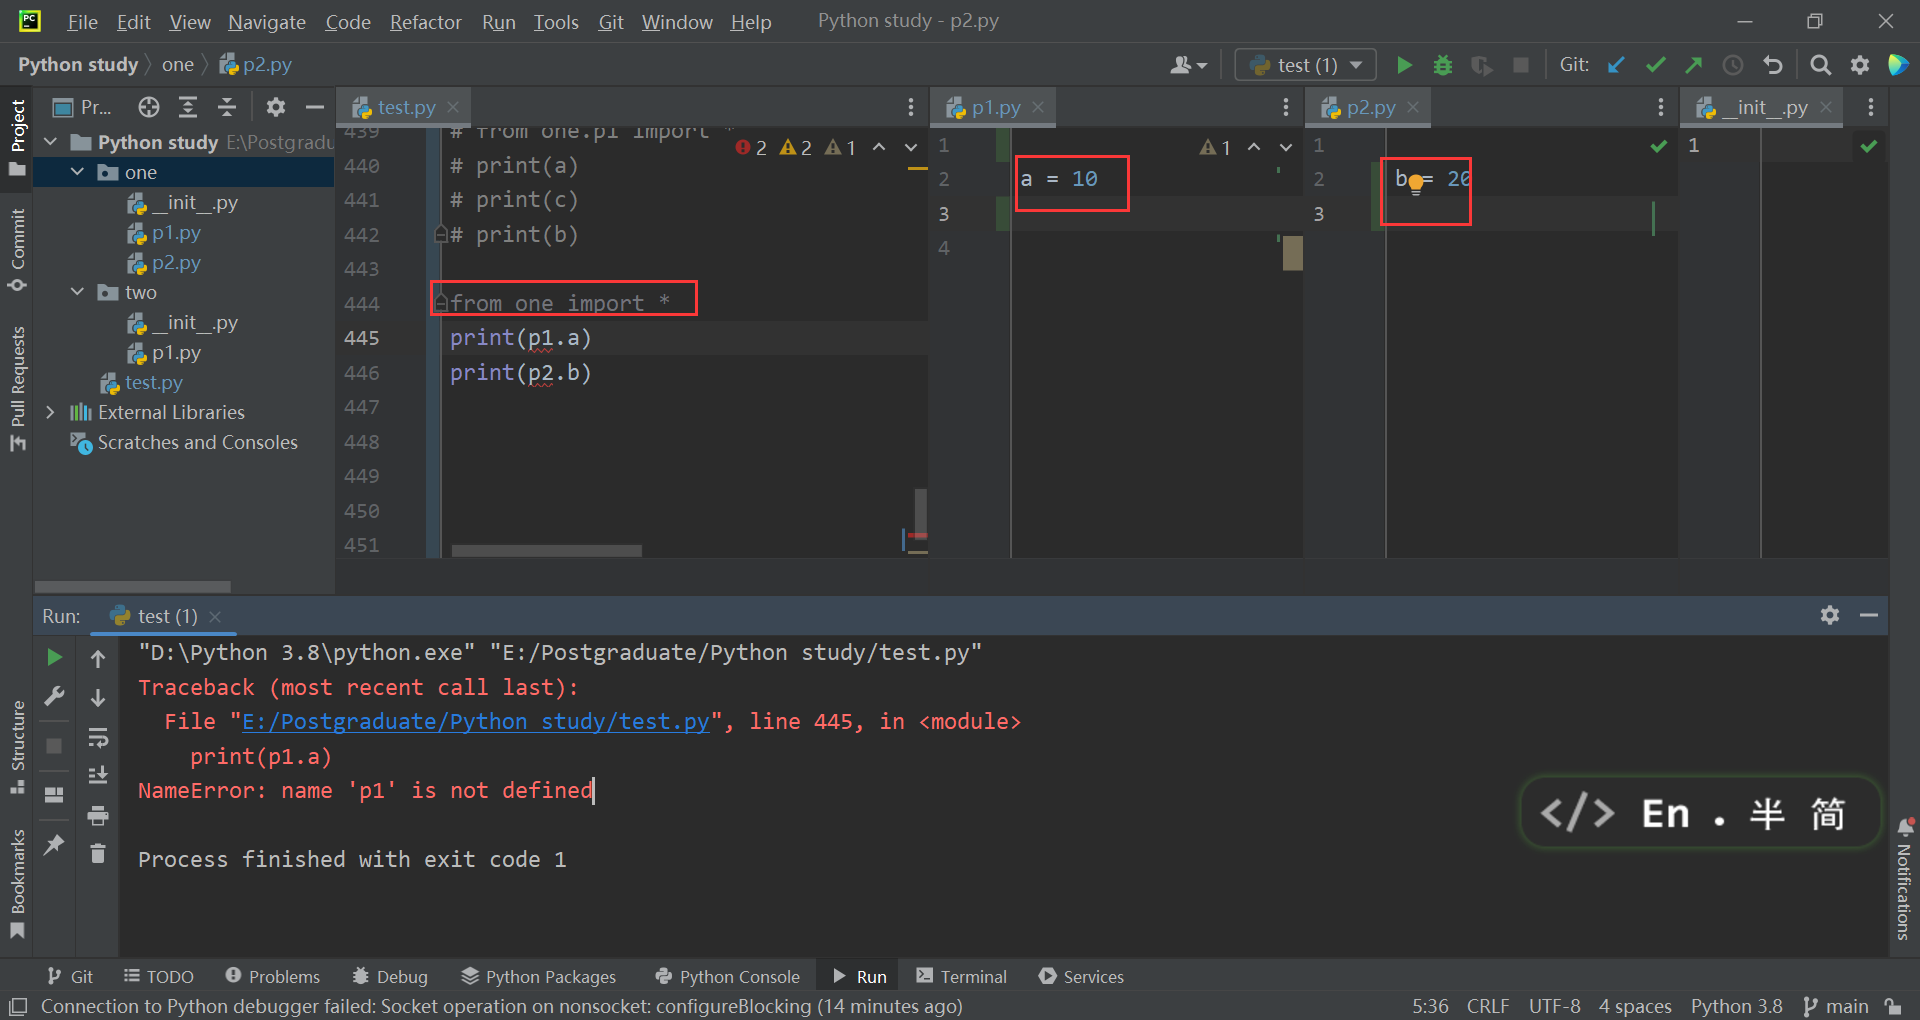Collapse all nodes in Project panel toolbar
Viewport: 1920px width, 1020px height.
(227, 107)
